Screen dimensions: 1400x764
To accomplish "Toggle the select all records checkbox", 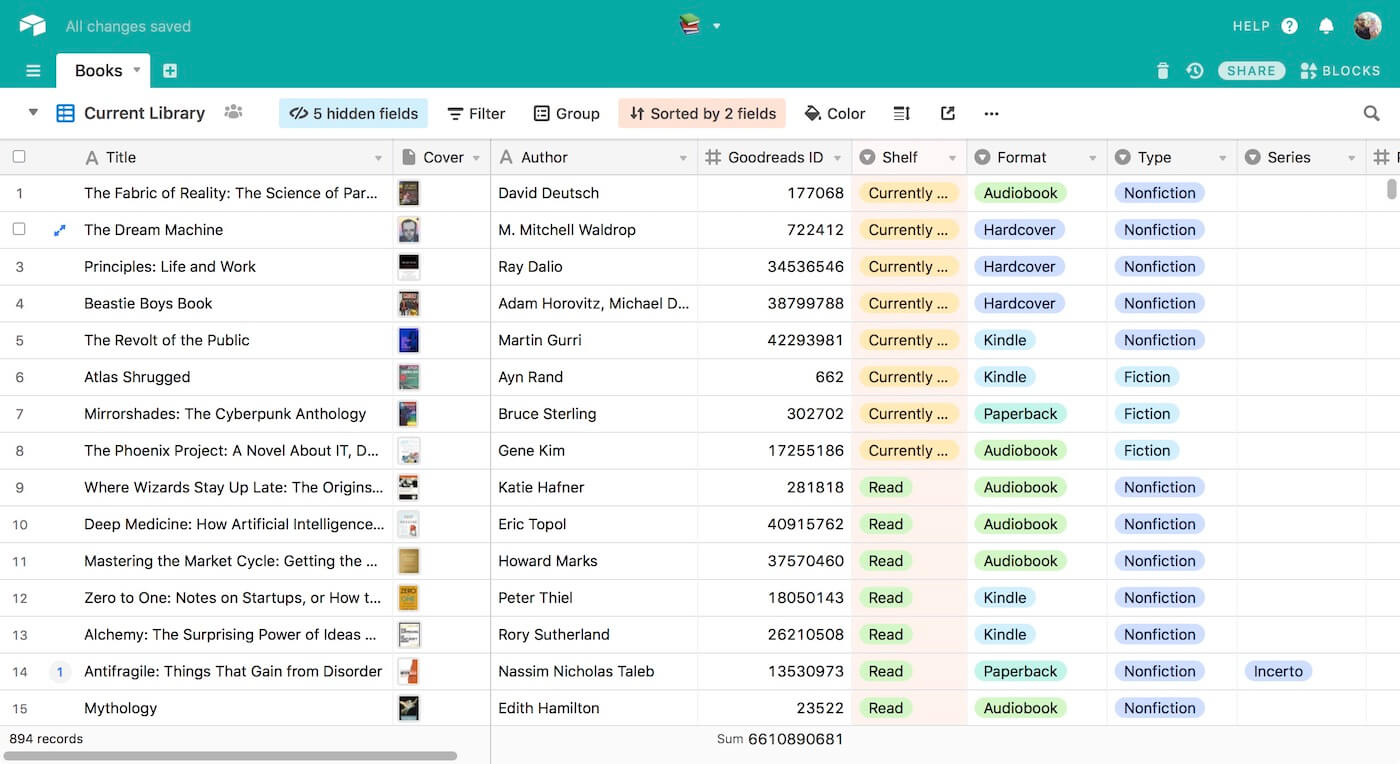I will (x=19, y=156).
